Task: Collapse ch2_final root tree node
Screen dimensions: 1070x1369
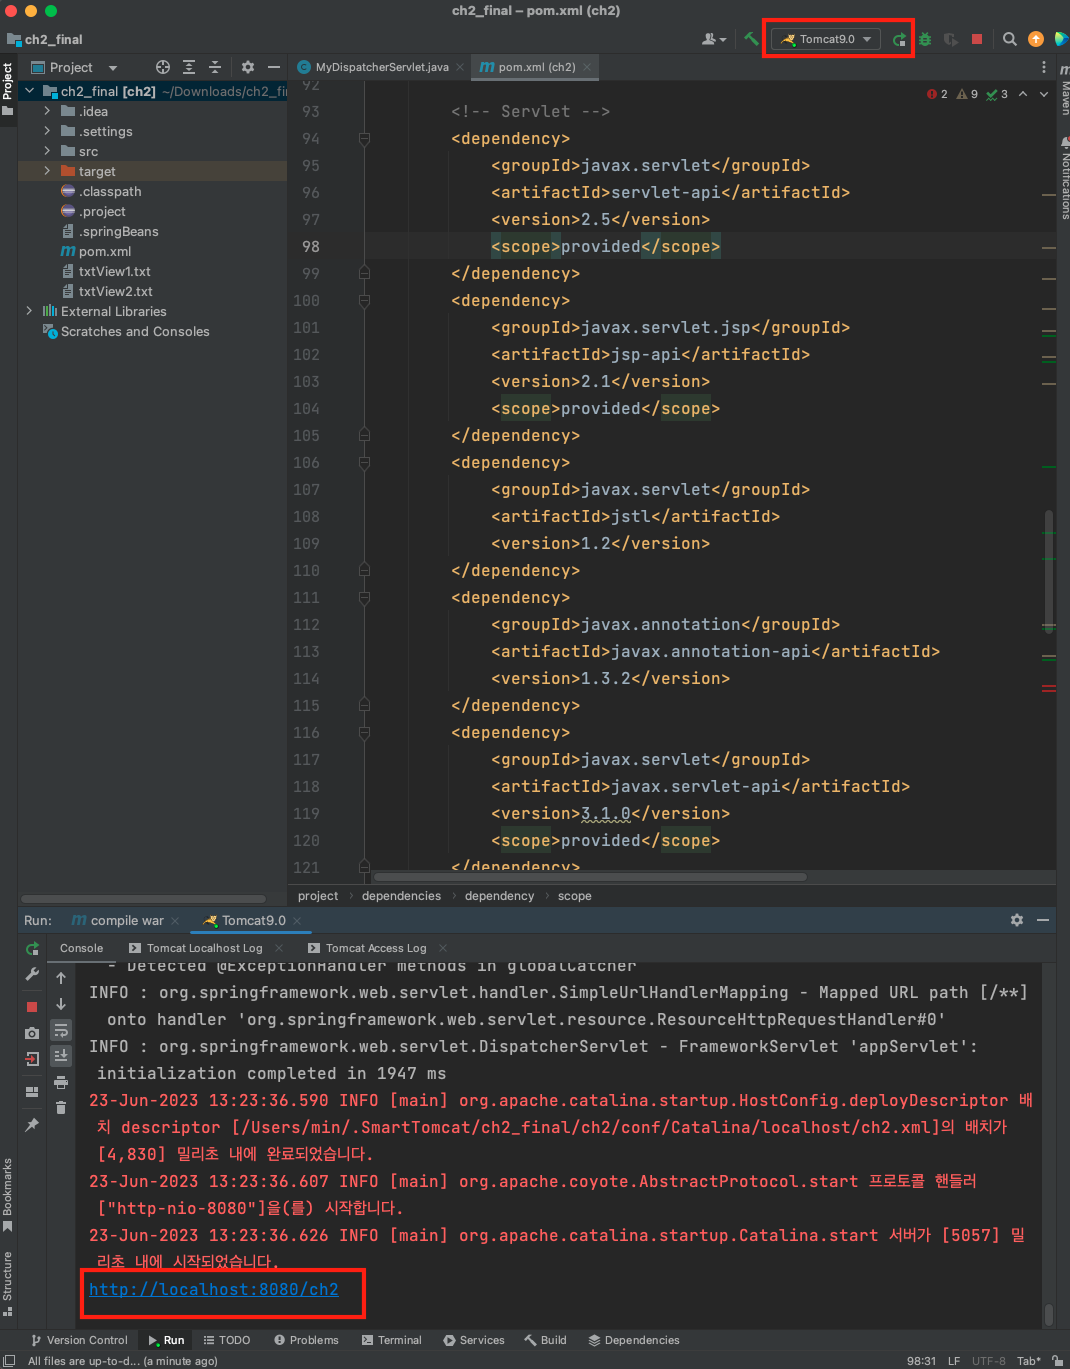Action: point(29,91)
